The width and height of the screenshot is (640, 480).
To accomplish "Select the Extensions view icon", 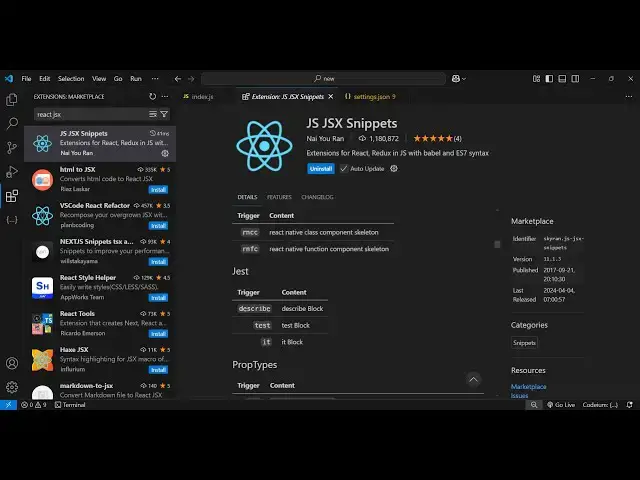I will point(12,196).
